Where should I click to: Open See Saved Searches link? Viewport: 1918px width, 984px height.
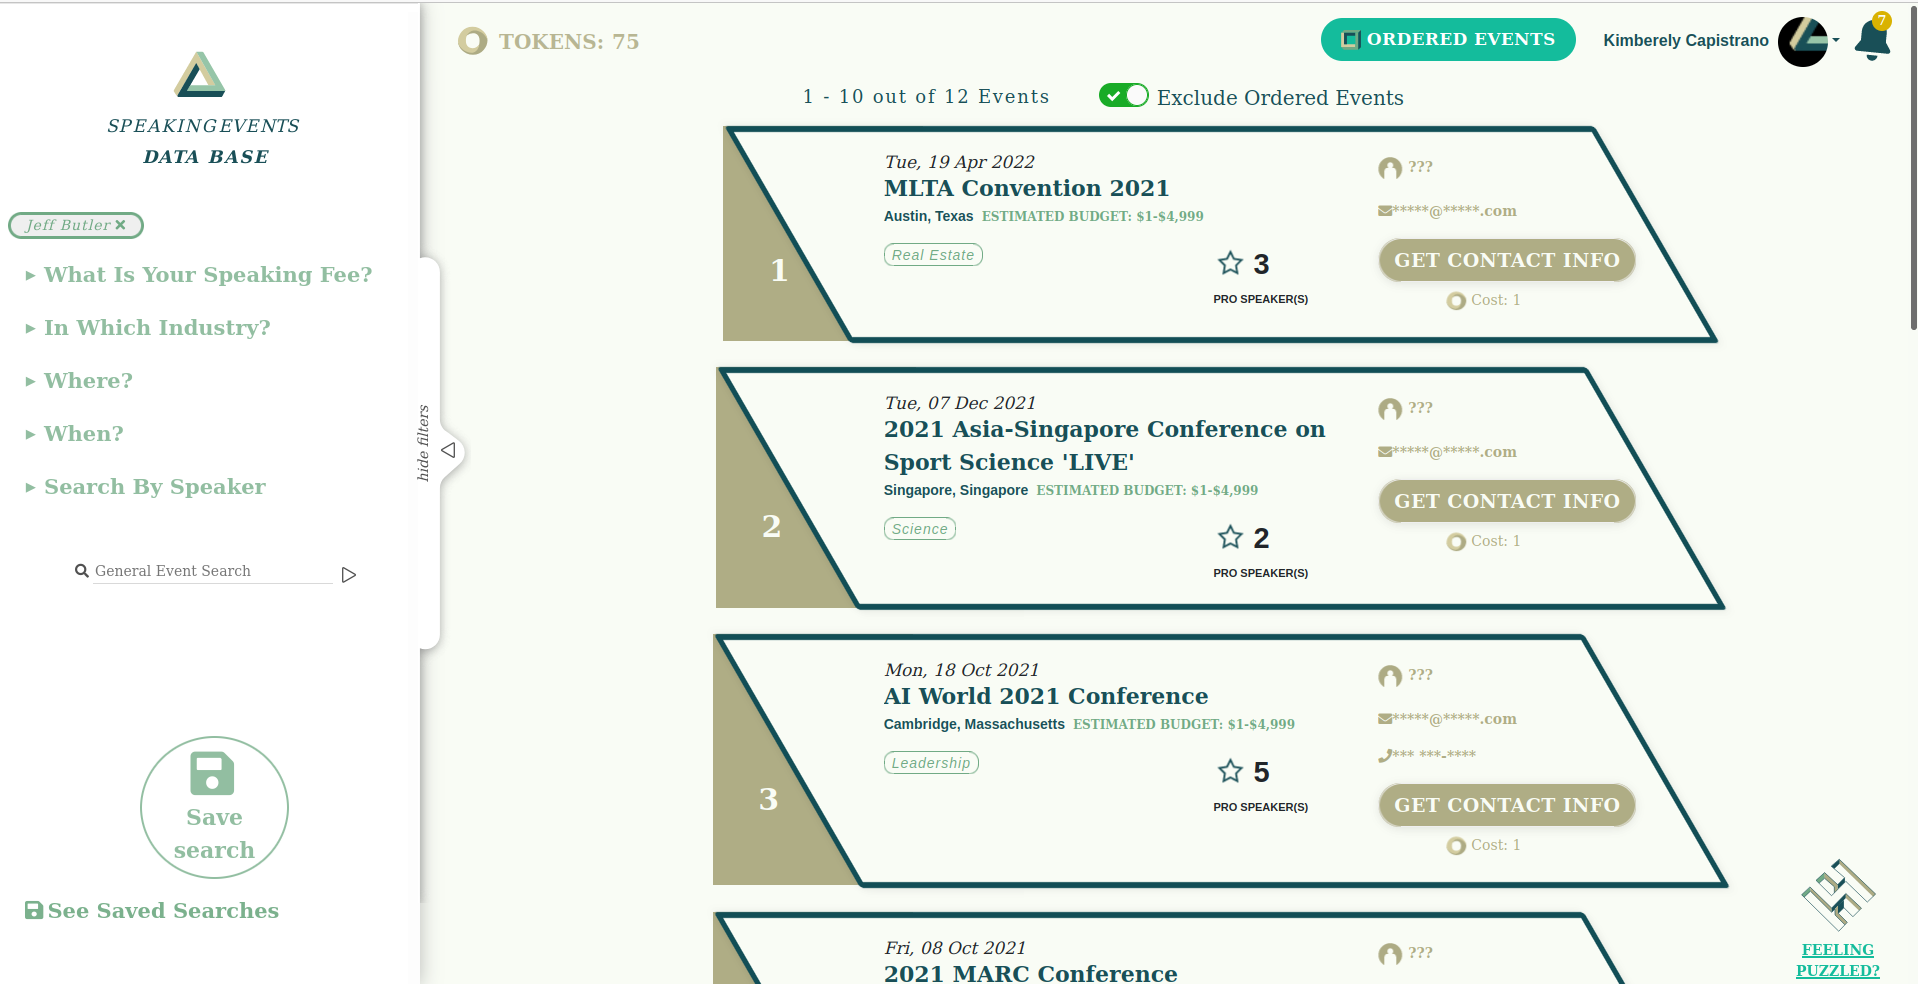152,911
